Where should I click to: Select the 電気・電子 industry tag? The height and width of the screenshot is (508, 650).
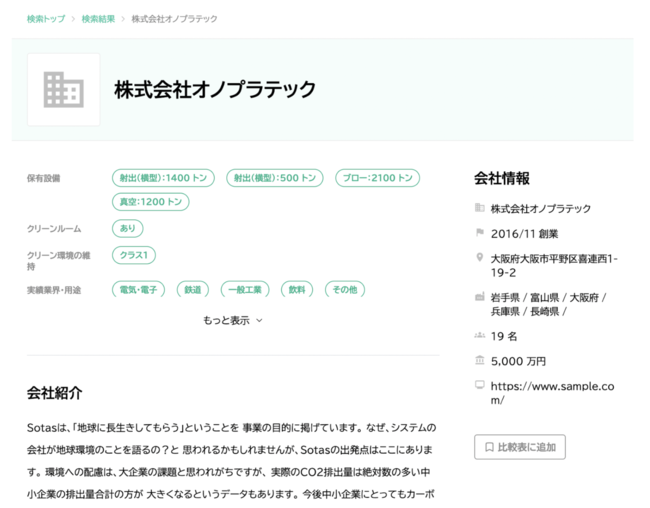click(x=140, y=290)
